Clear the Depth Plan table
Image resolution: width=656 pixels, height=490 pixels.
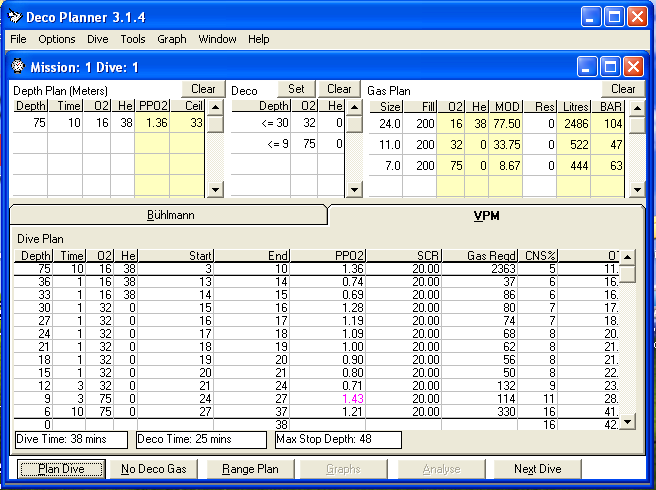pyautogui.click(x=203, y=89)
